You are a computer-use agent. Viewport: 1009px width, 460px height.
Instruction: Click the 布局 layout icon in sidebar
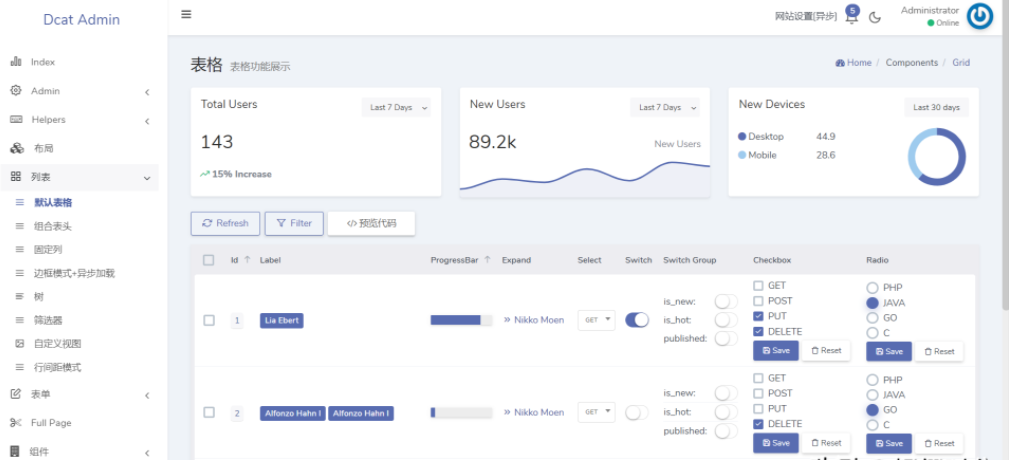(16, 149)
